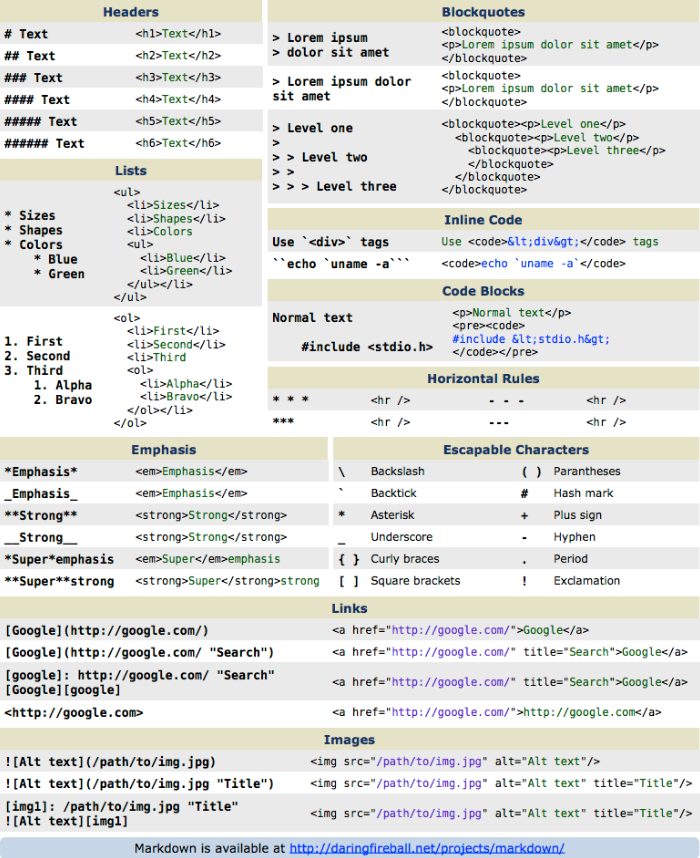Click the 'Asterisk' escapable character label
Screen dimensions: 700x858
392,515
